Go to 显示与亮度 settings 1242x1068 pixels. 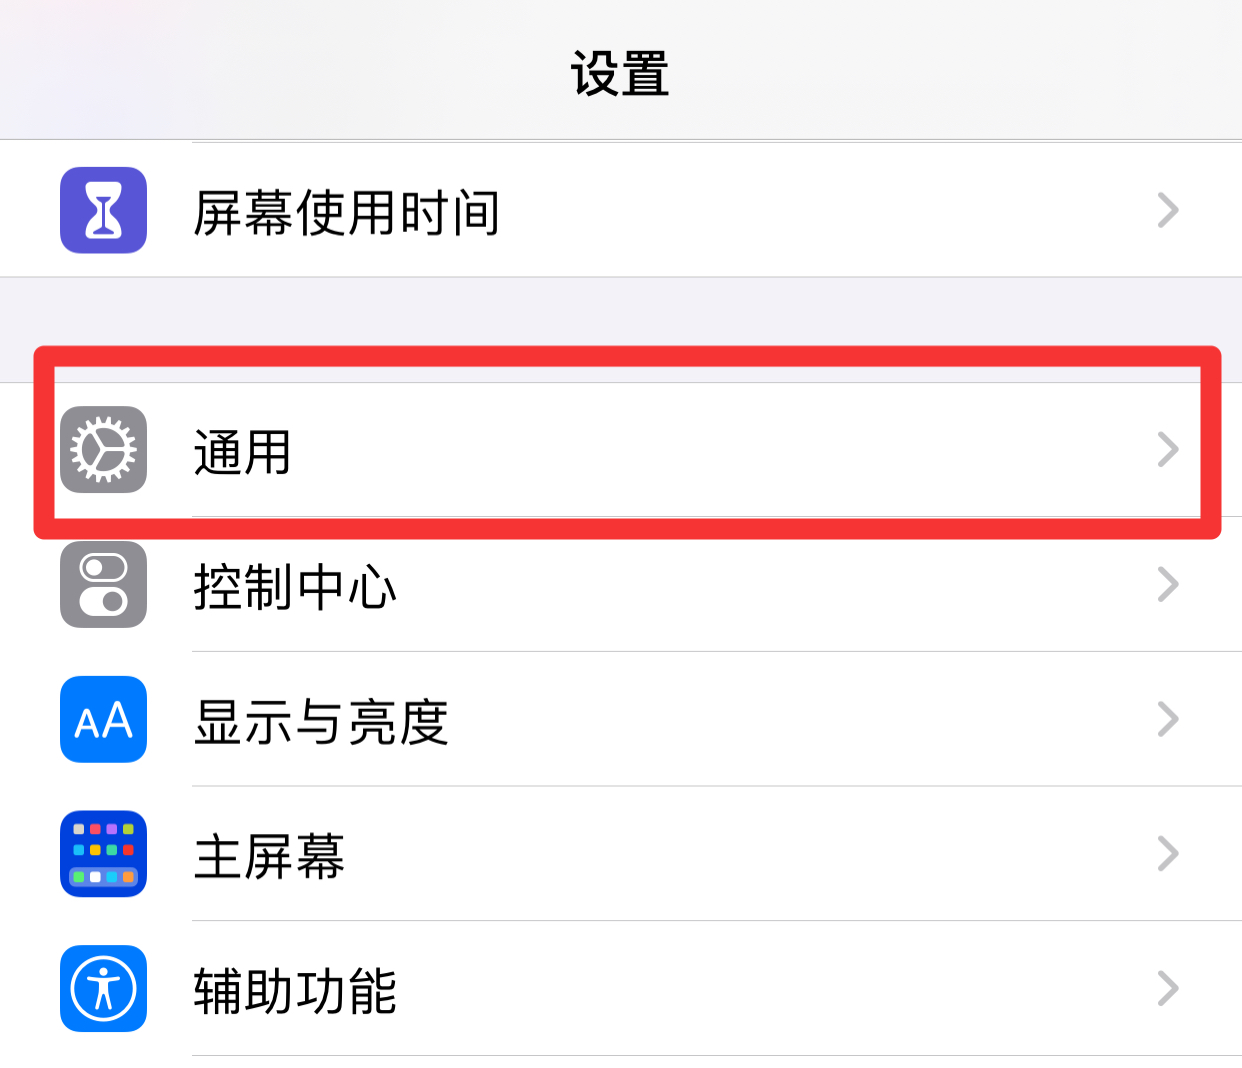(621, 719)
